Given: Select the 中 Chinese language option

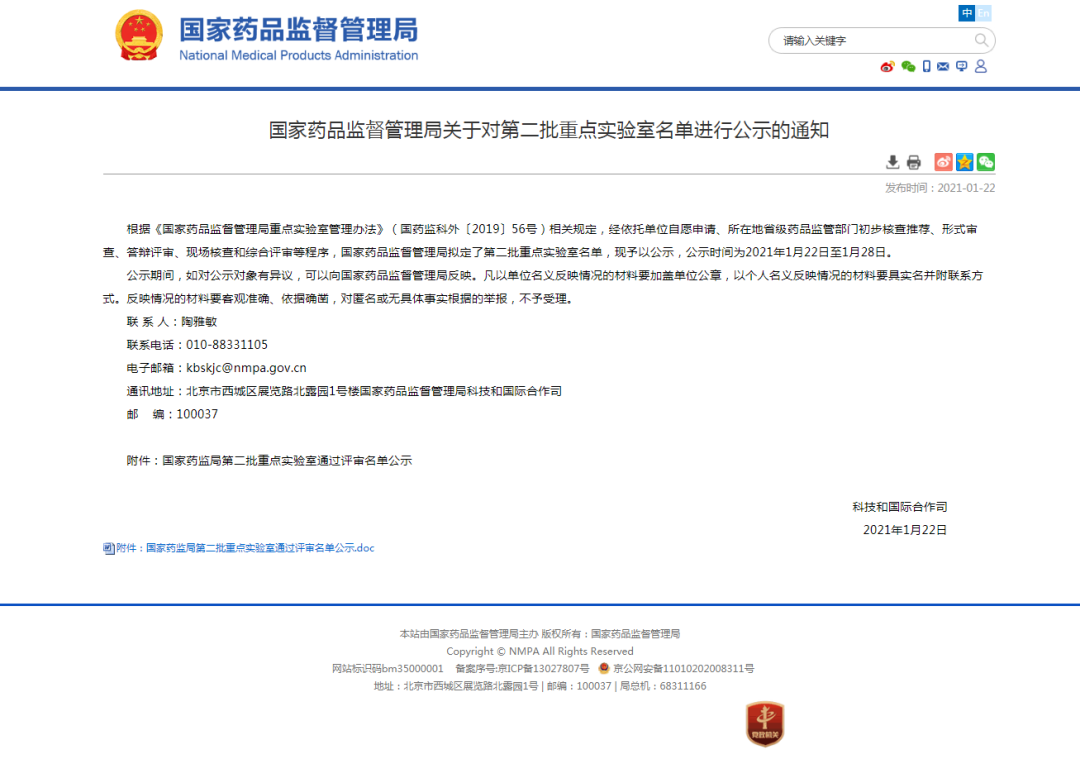Looking at the screenshot, I should pyautogui.click(x=967, y=13).
